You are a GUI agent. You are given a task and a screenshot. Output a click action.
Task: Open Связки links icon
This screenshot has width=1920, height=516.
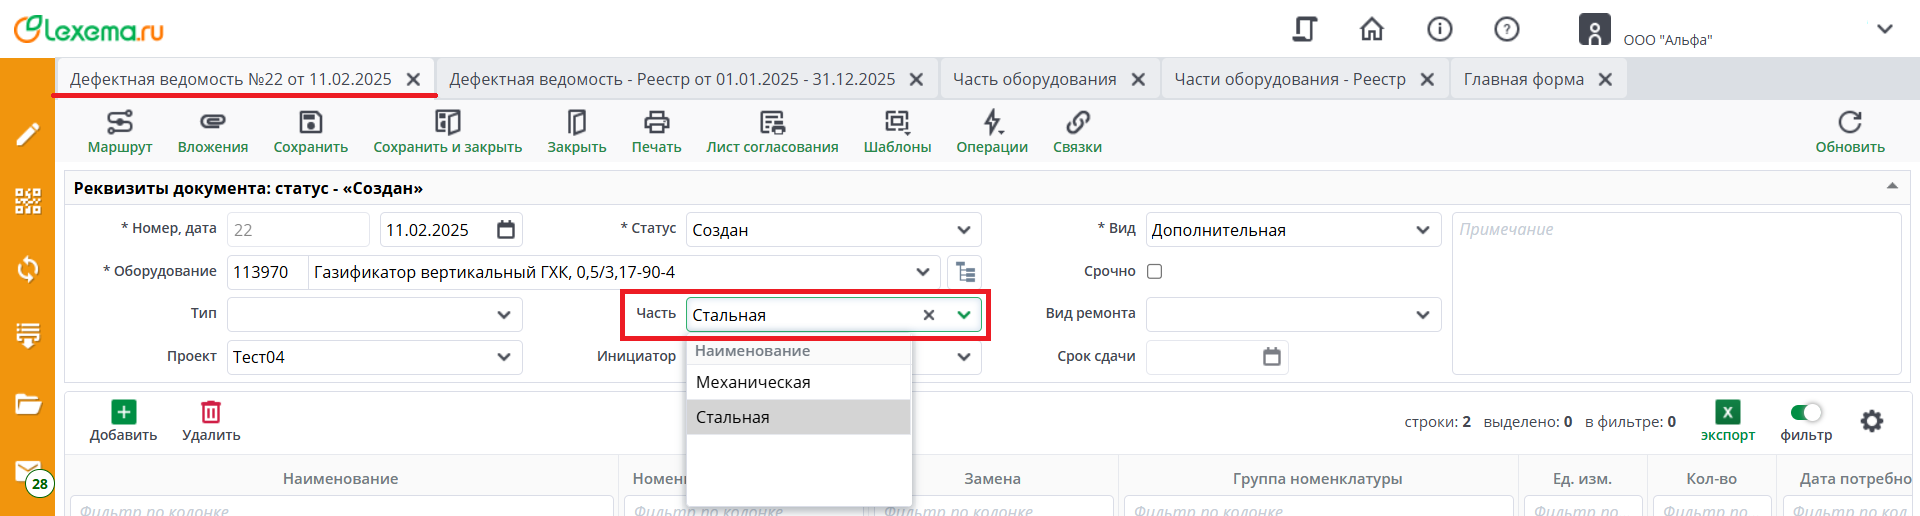pos(1077,122)
